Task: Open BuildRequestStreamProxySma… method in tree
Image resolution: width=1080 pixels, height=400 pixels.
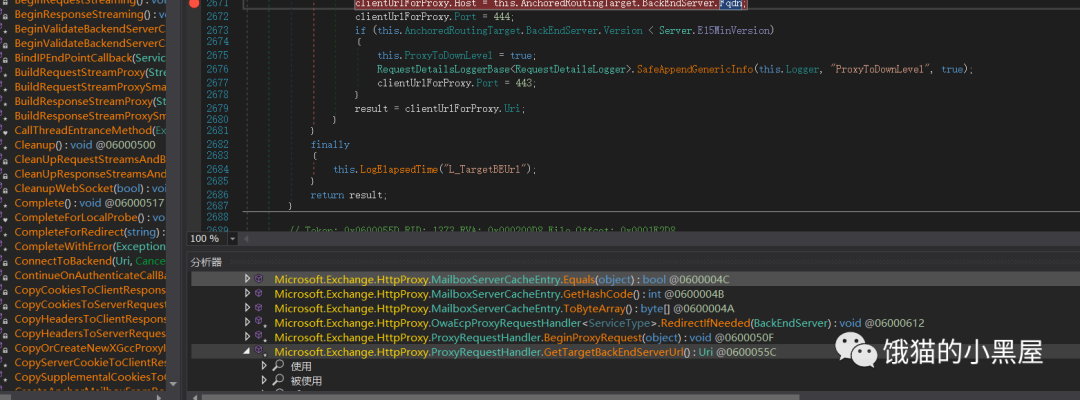Action: pos(90,87)
